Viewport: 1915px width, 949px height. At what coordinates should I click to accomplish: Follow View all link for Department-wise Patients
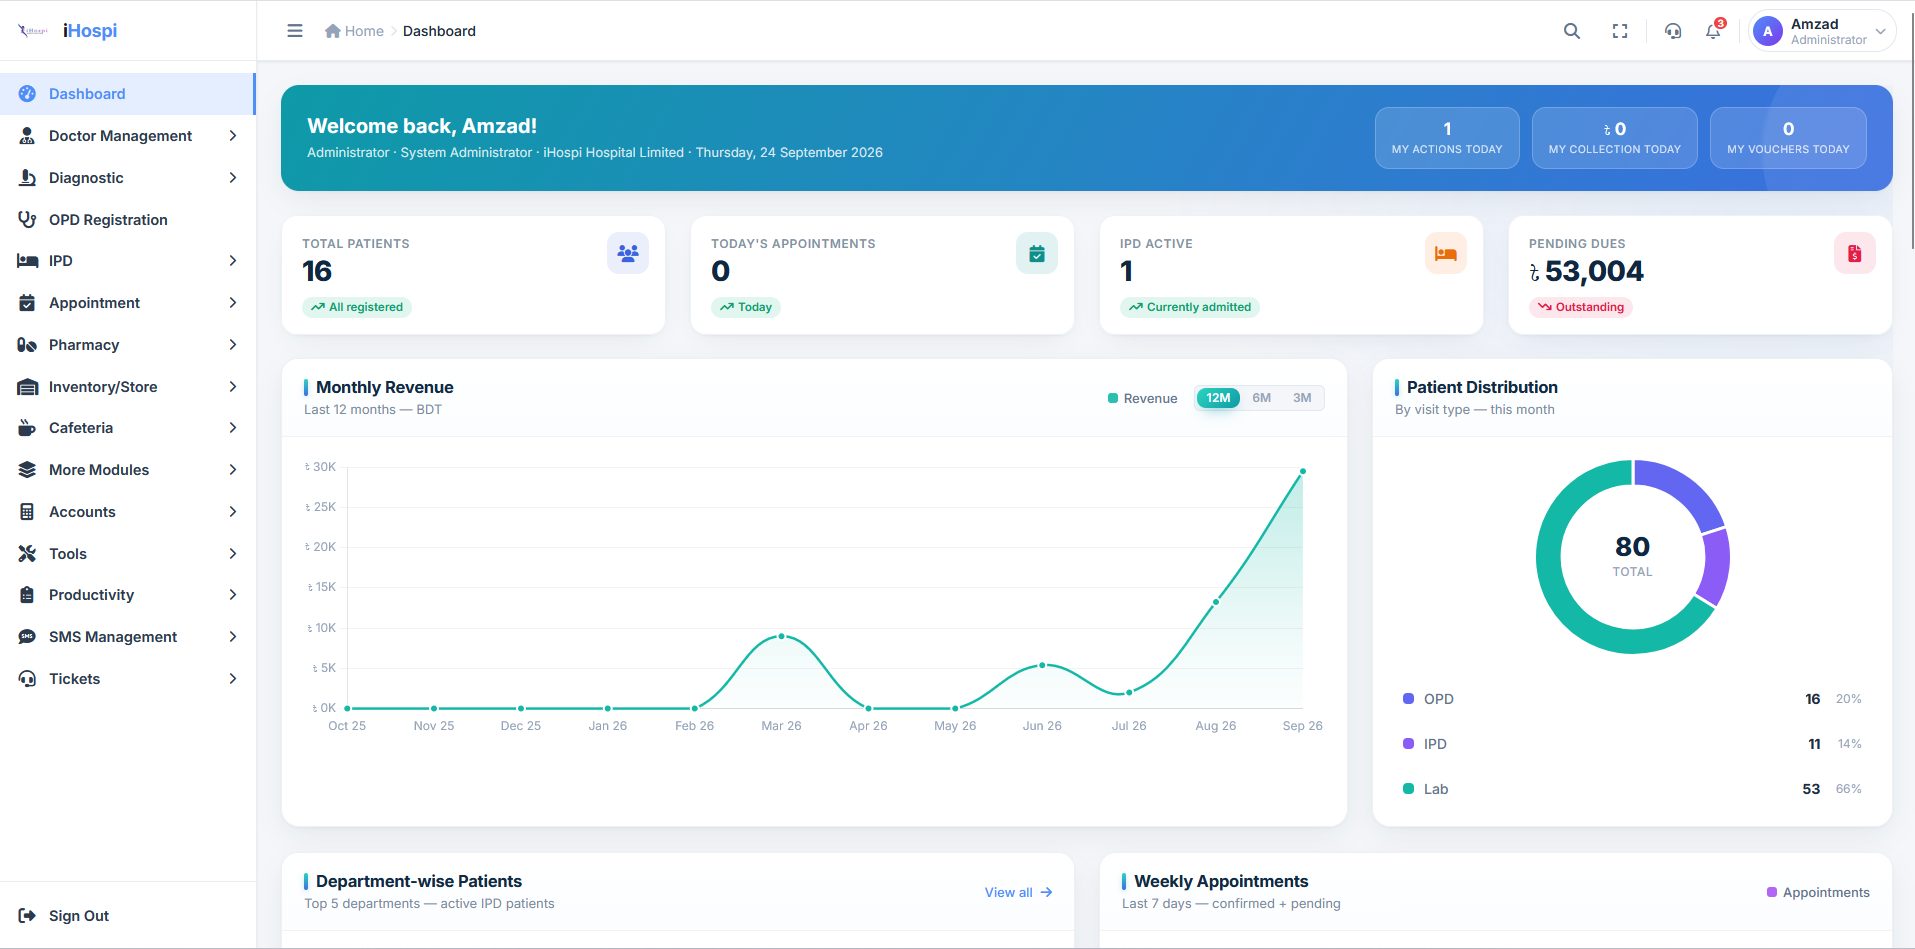coord(1018,892)
